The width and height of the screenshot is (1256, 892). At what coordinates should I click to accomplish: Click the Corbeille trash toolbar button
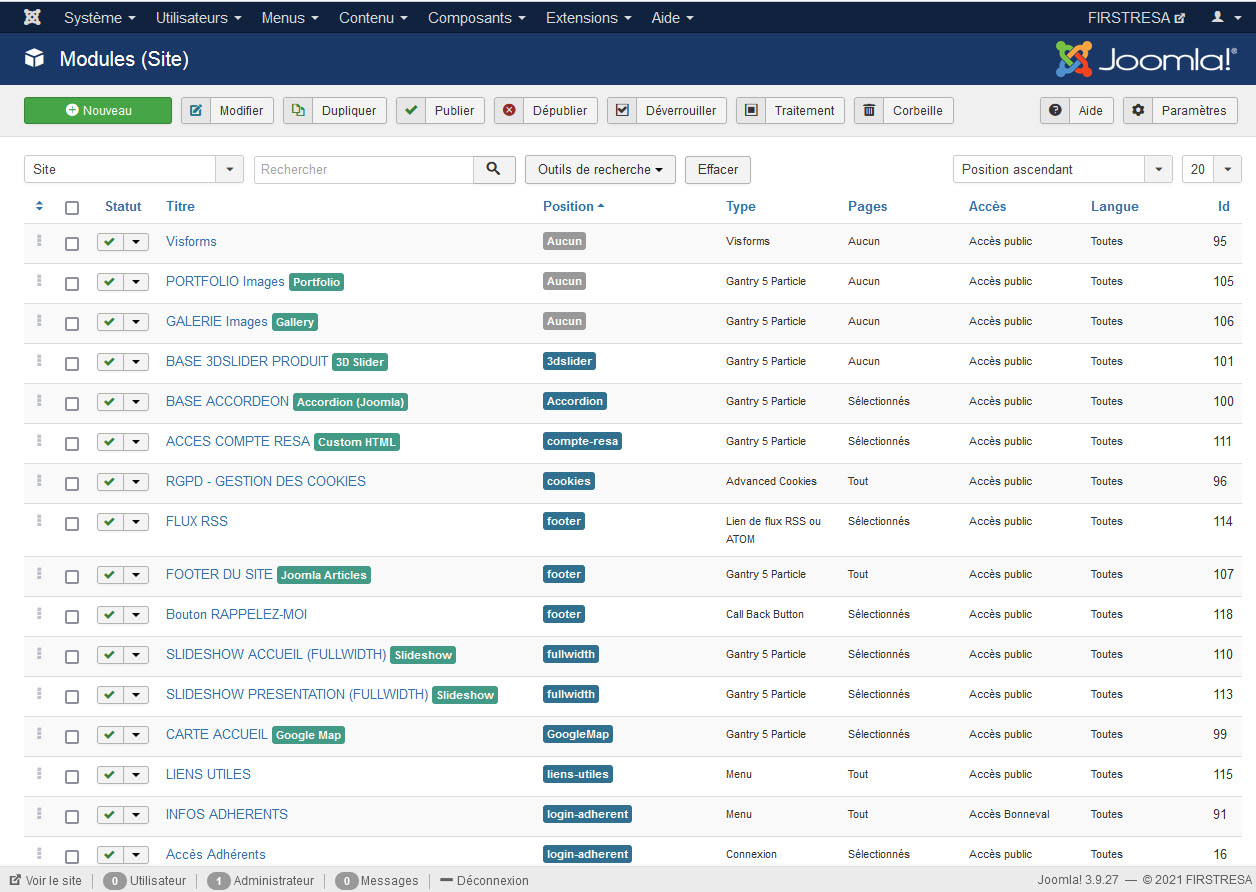(904, 110)
